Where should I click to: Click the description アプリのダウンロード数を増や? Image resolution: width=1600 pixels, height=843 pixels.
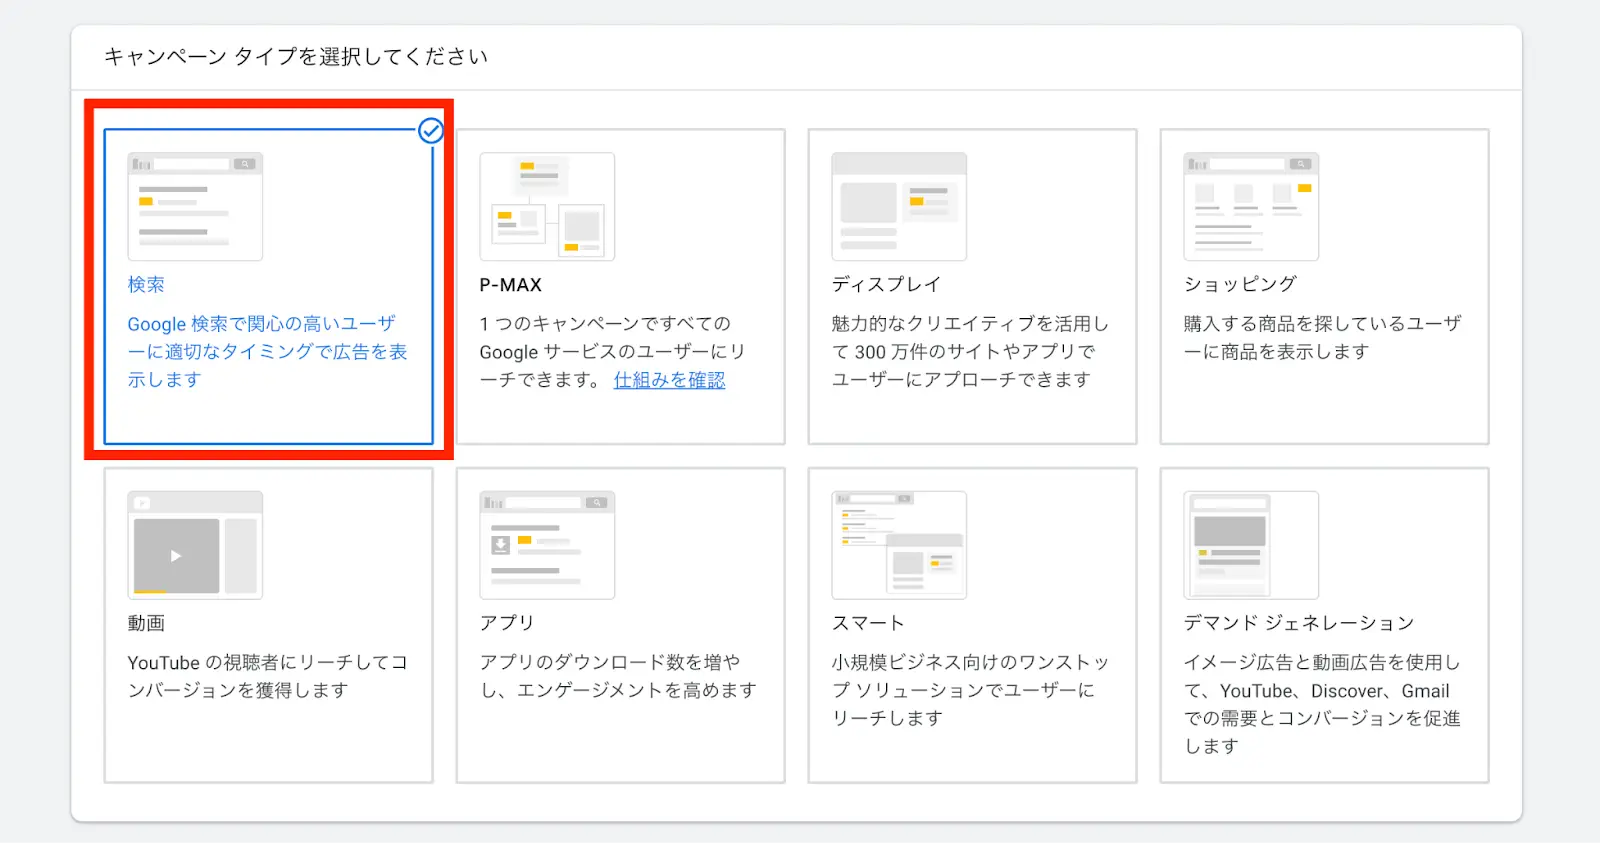pyautogui.click(x=618, y=677)
